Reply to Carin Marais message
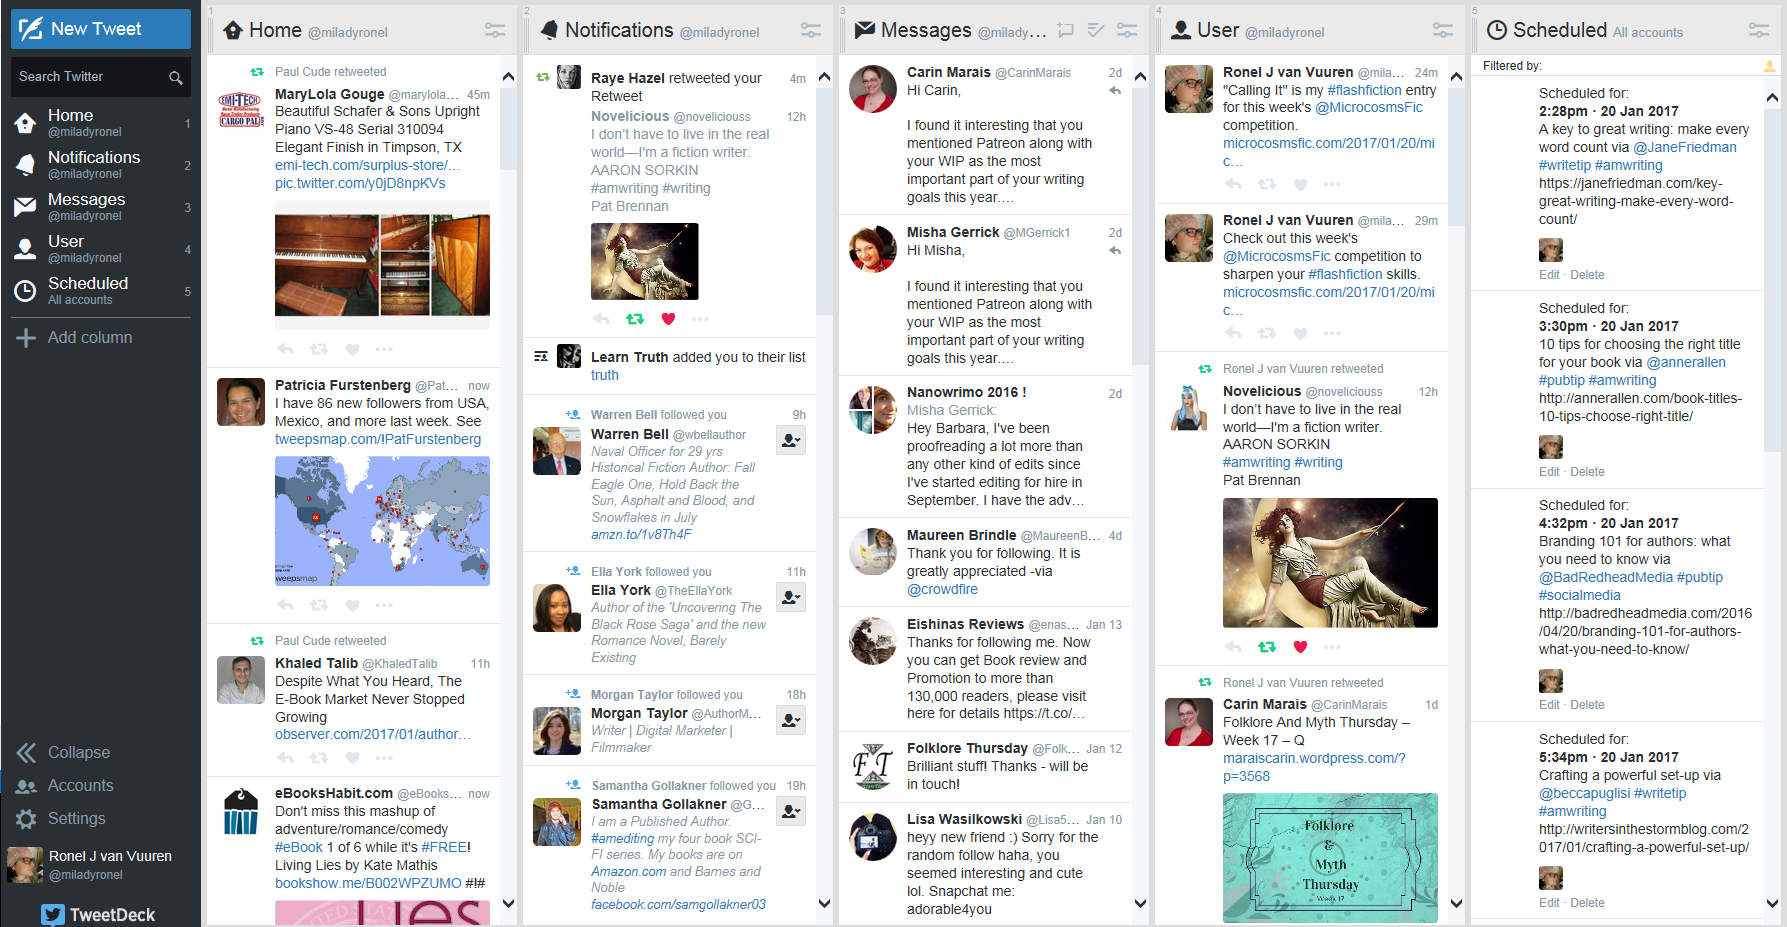This screenshot has width=1787, height=927. (1115, 91)
